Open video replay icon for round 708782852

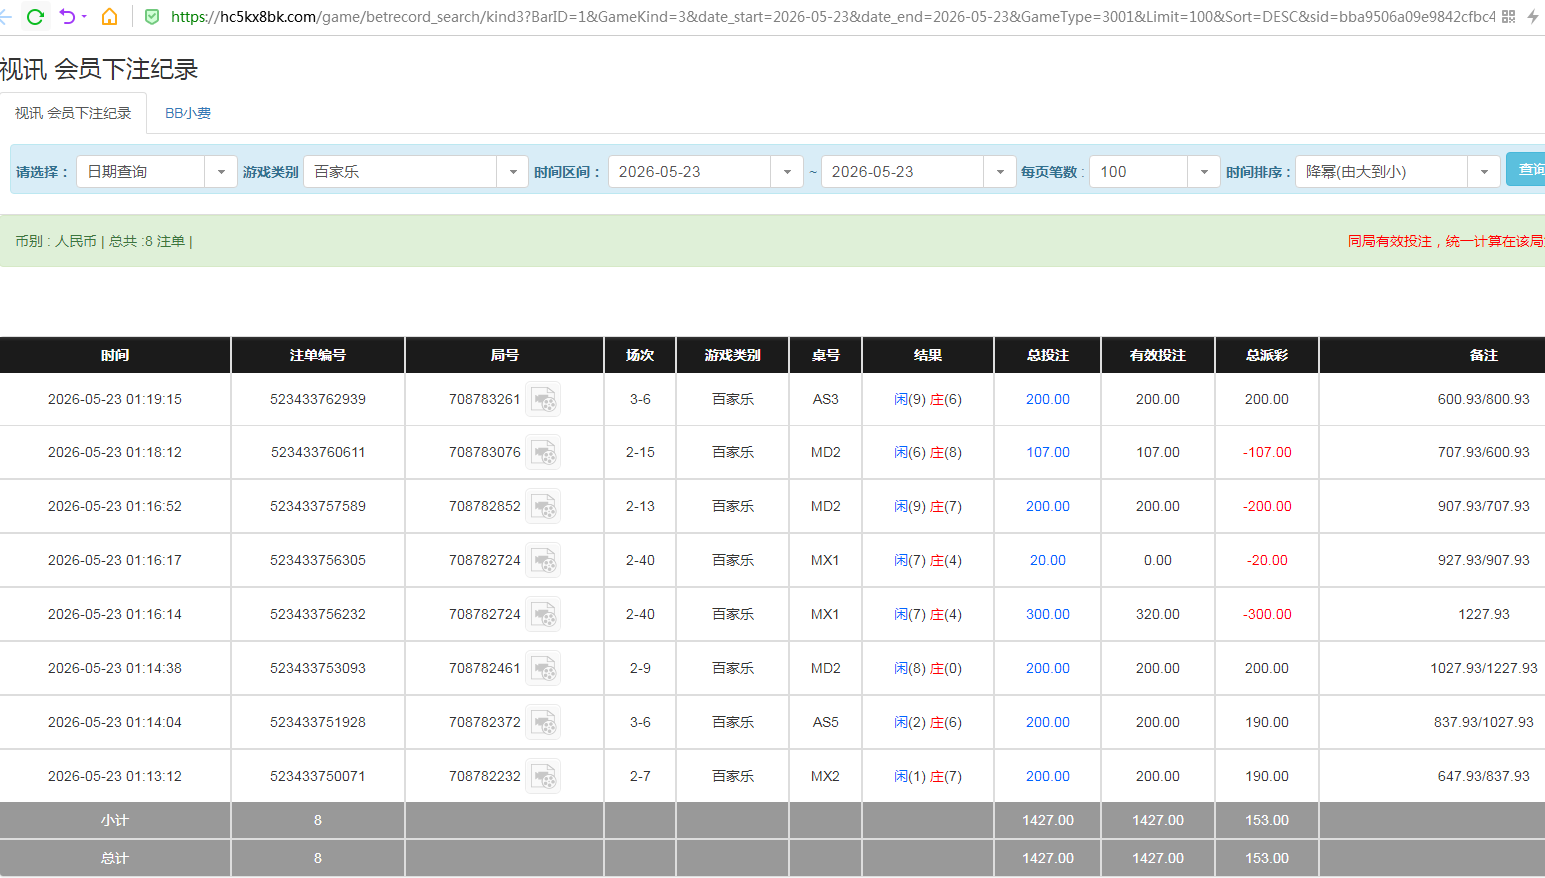click(544, 507)
